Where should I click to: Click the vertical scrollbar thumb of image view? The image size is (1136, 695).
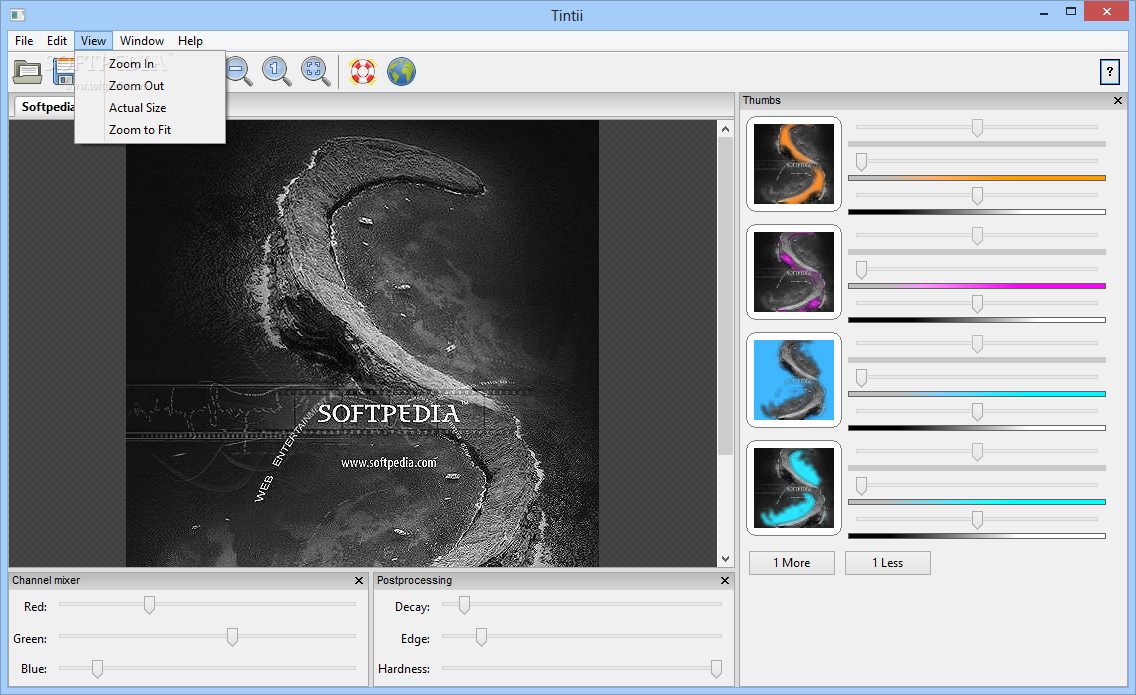coord(725,296)
